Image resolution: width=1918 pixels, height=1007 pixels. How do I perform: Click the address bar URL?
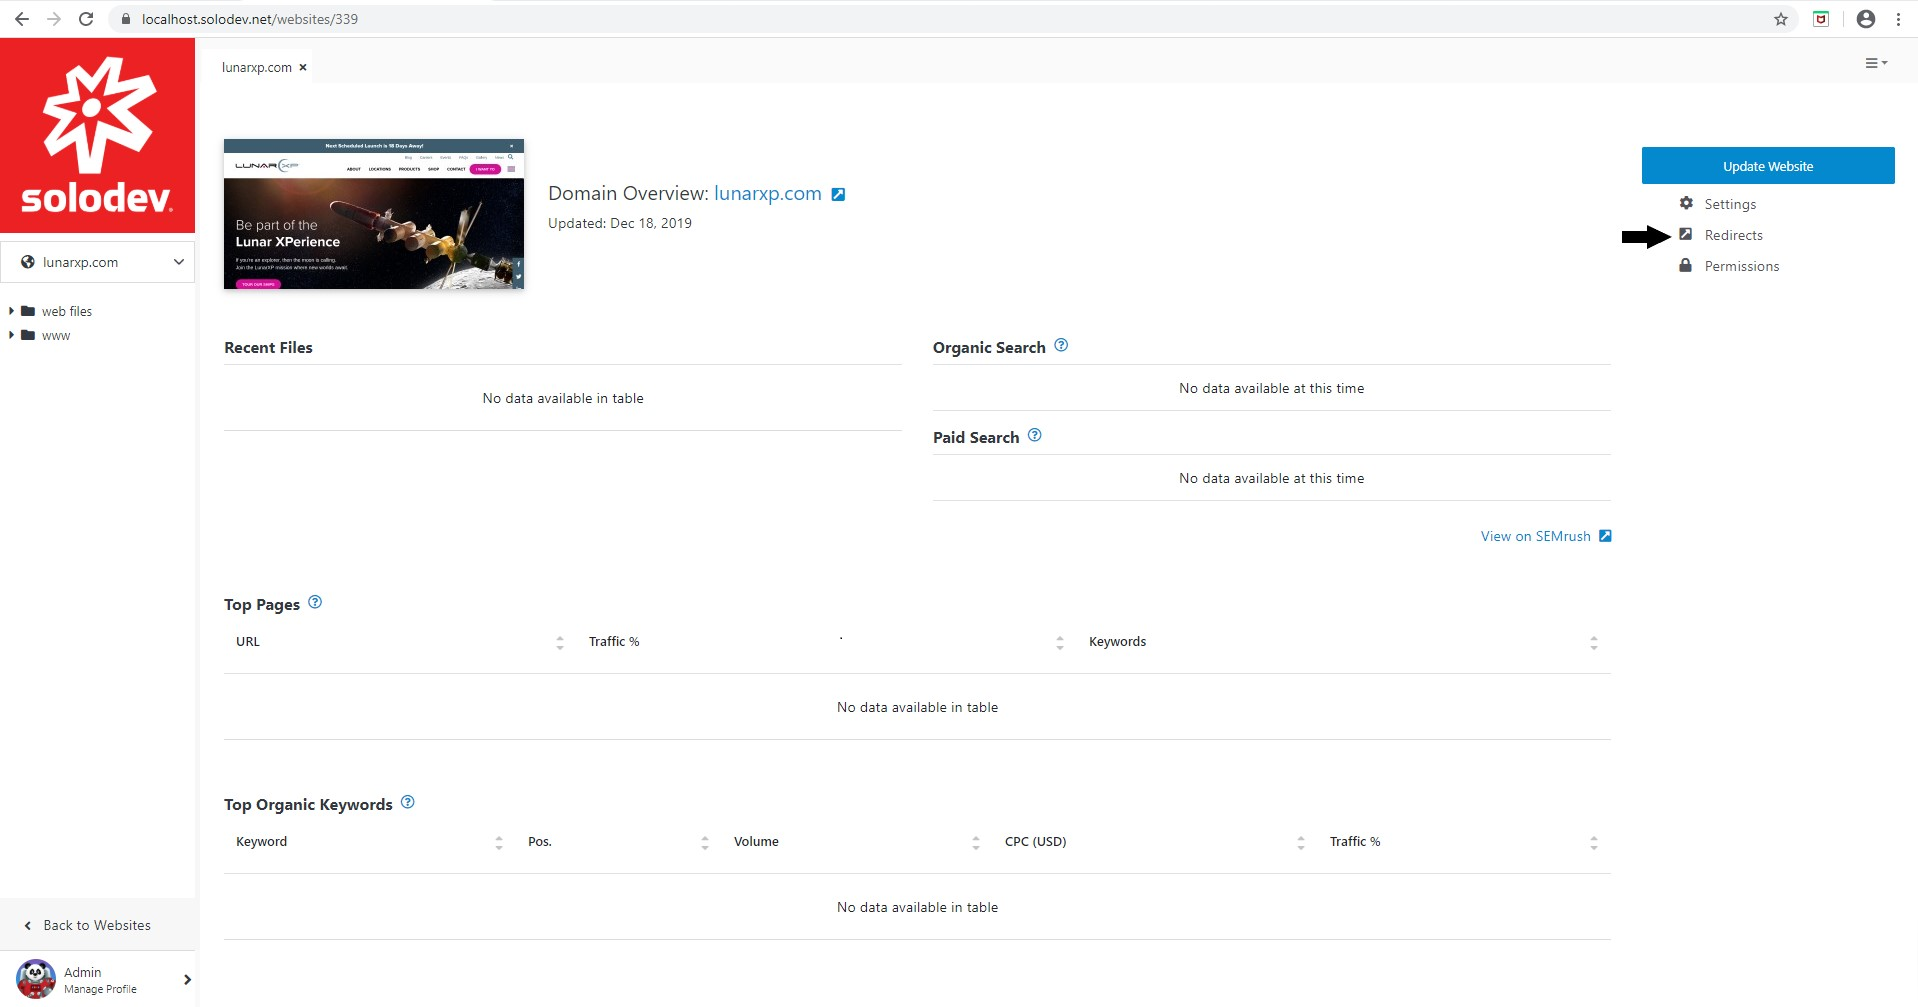click(x=250, y=19)
